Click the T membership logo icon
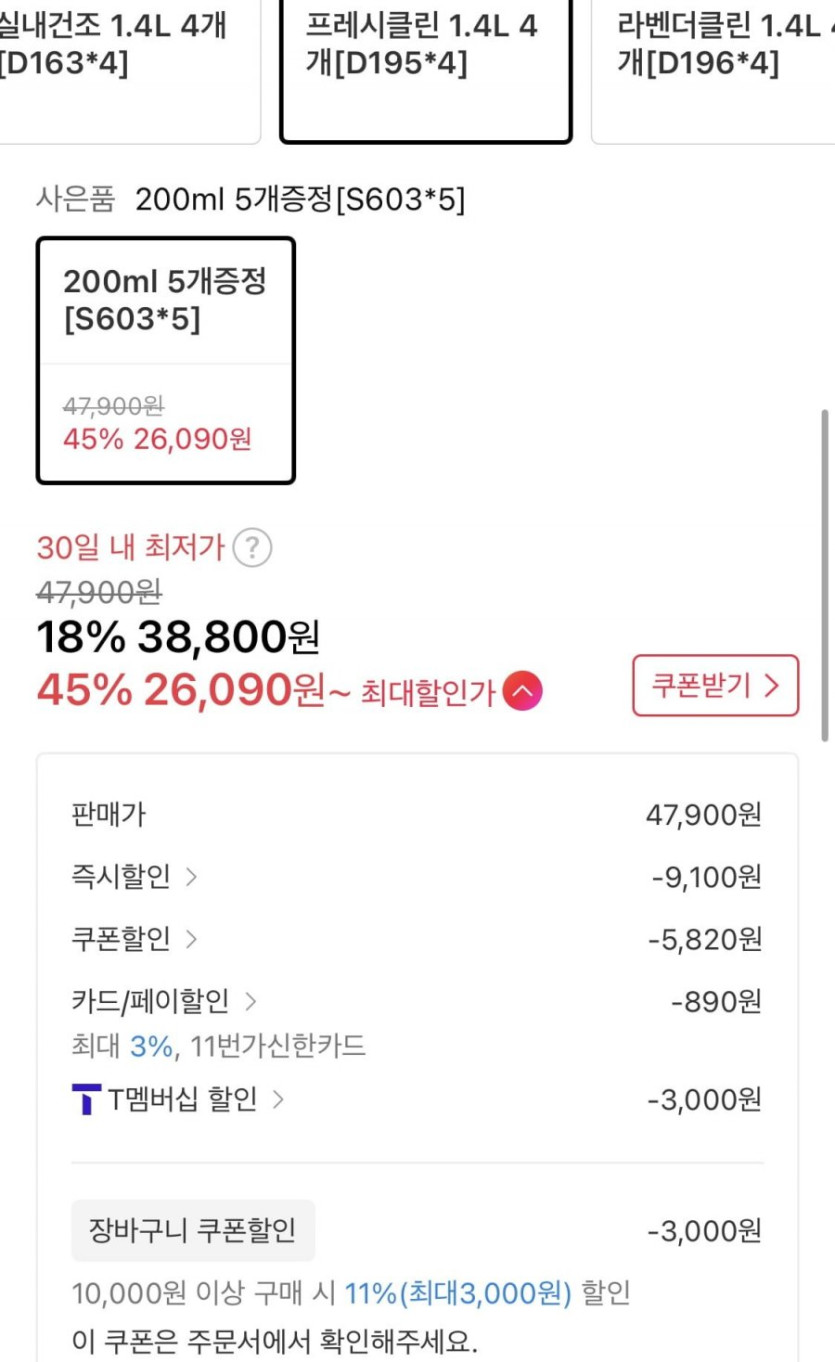Image resolution: width=835 pixels, height=1362 pixels. pos(87,1100)
